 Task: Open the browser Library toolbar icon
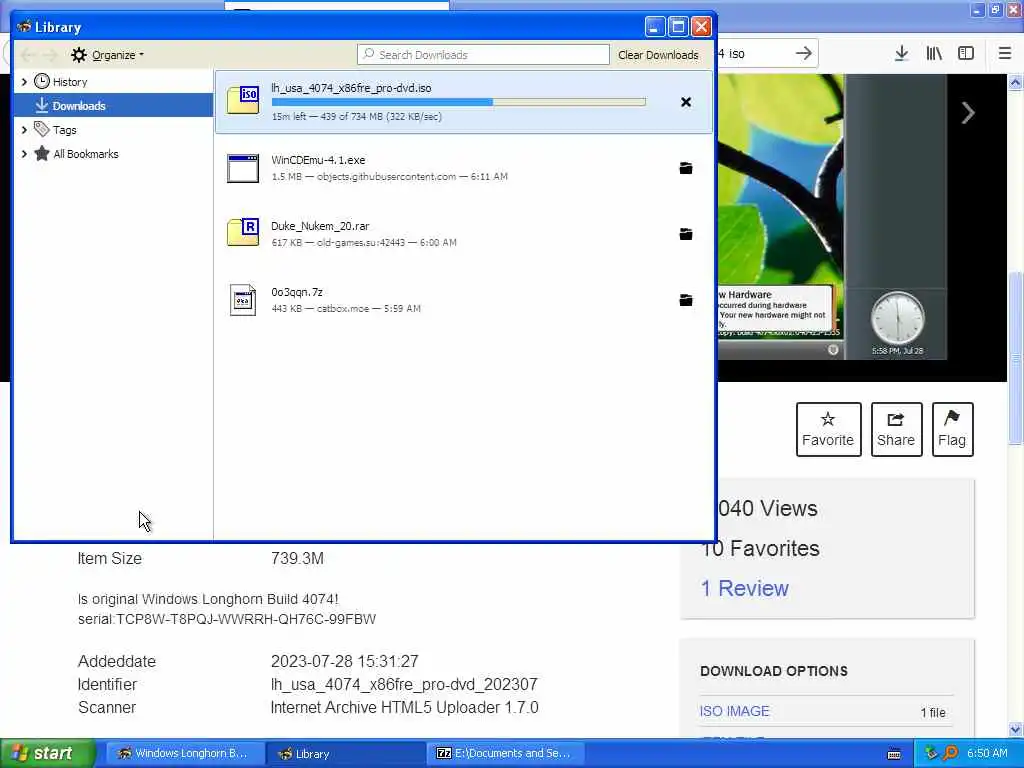click(934, 54)
